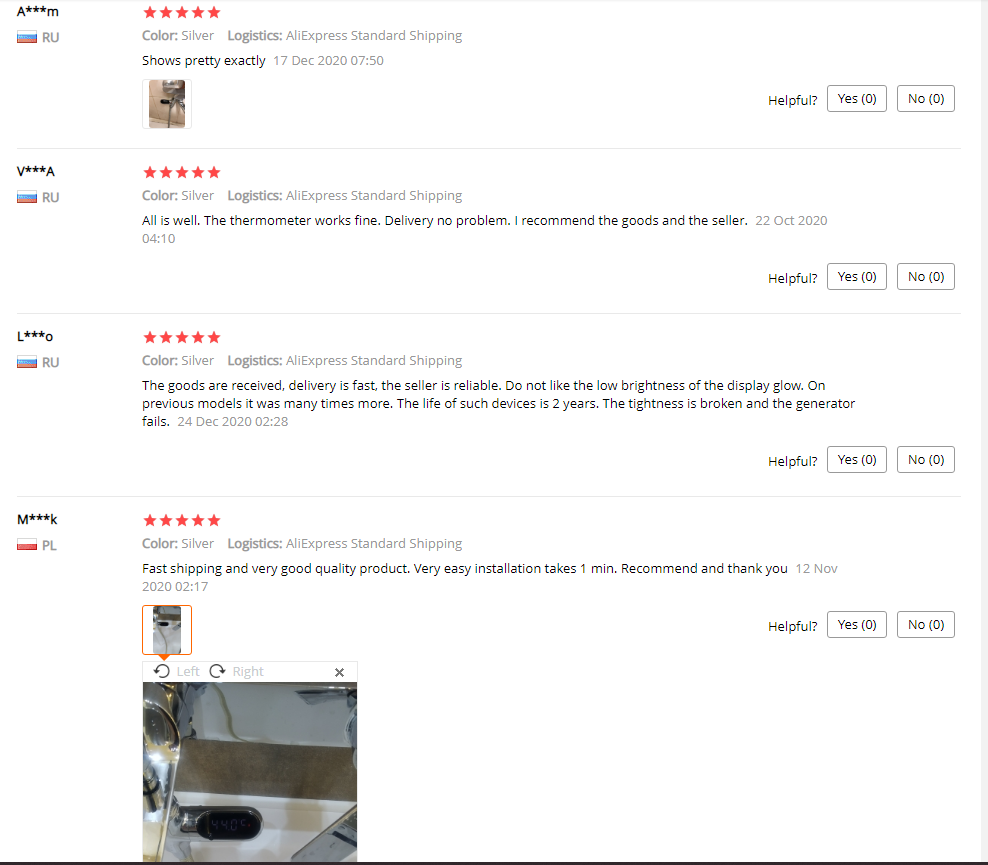Vote Yes on L***o's review
This screenshot has width=988, height=865.
point(857,460)
